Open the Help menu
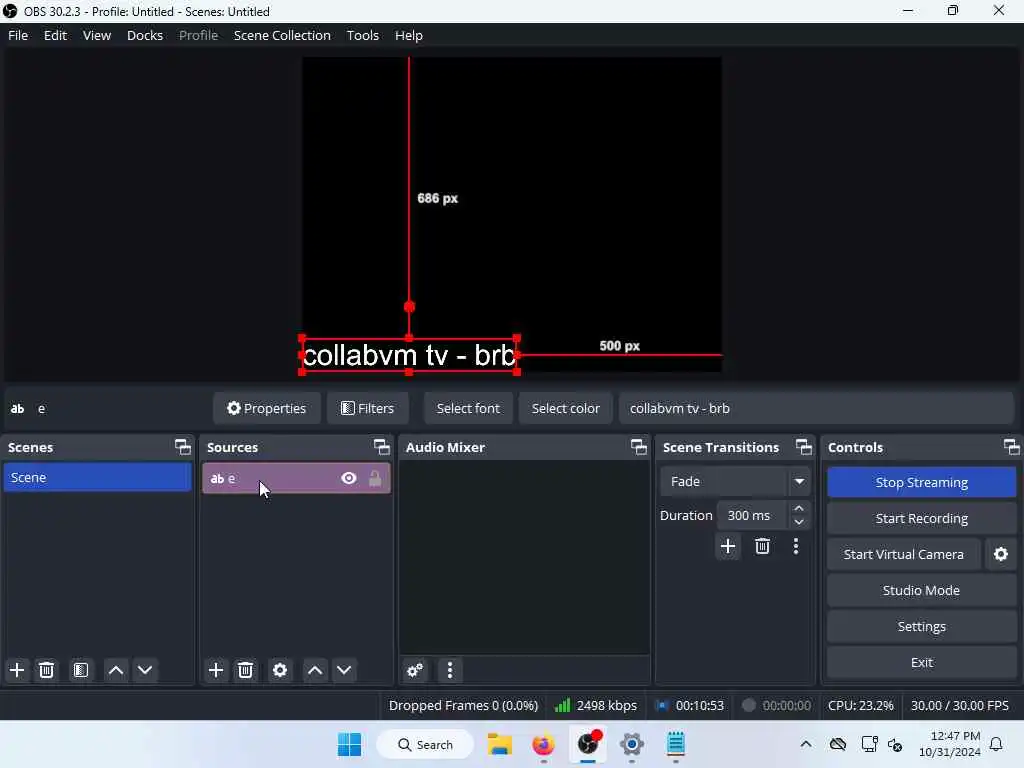This screenshot has height=768, width=1024. pos(409,35)
